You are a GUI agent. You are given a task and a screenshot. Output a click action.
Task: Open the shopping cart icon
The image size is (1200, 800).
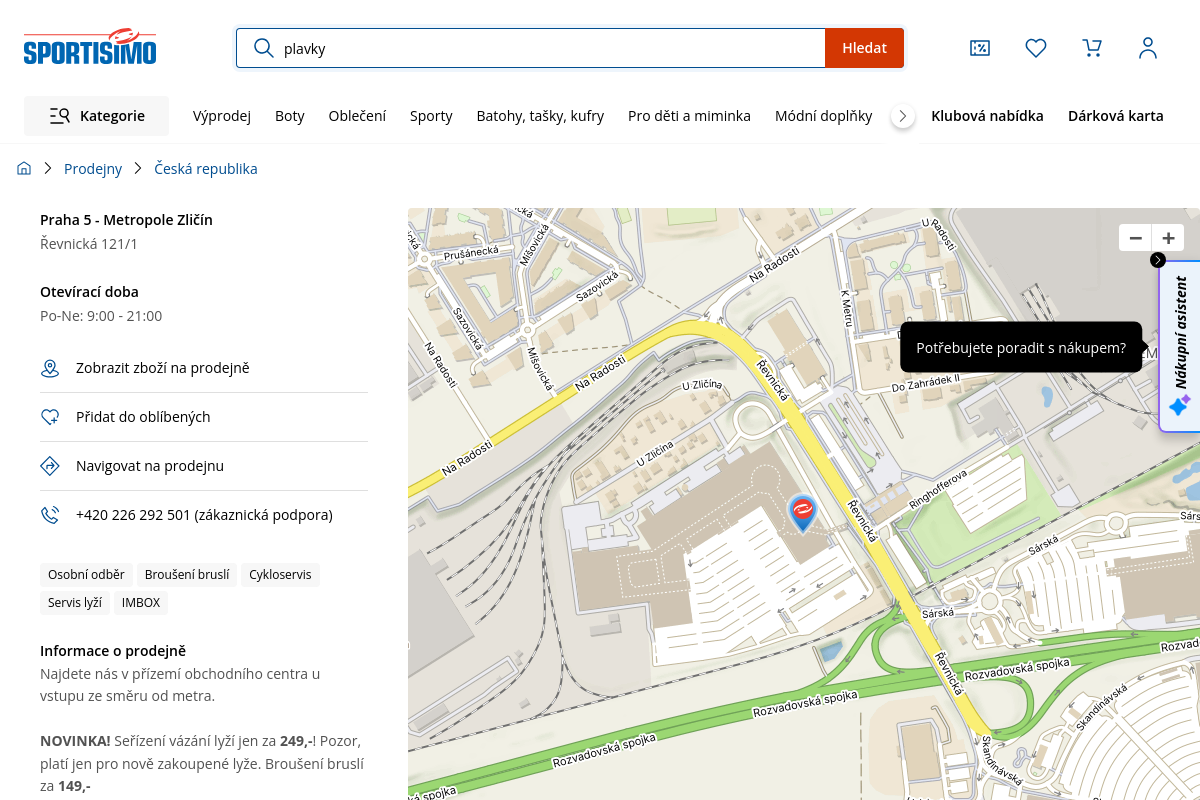coord(1092,48)
